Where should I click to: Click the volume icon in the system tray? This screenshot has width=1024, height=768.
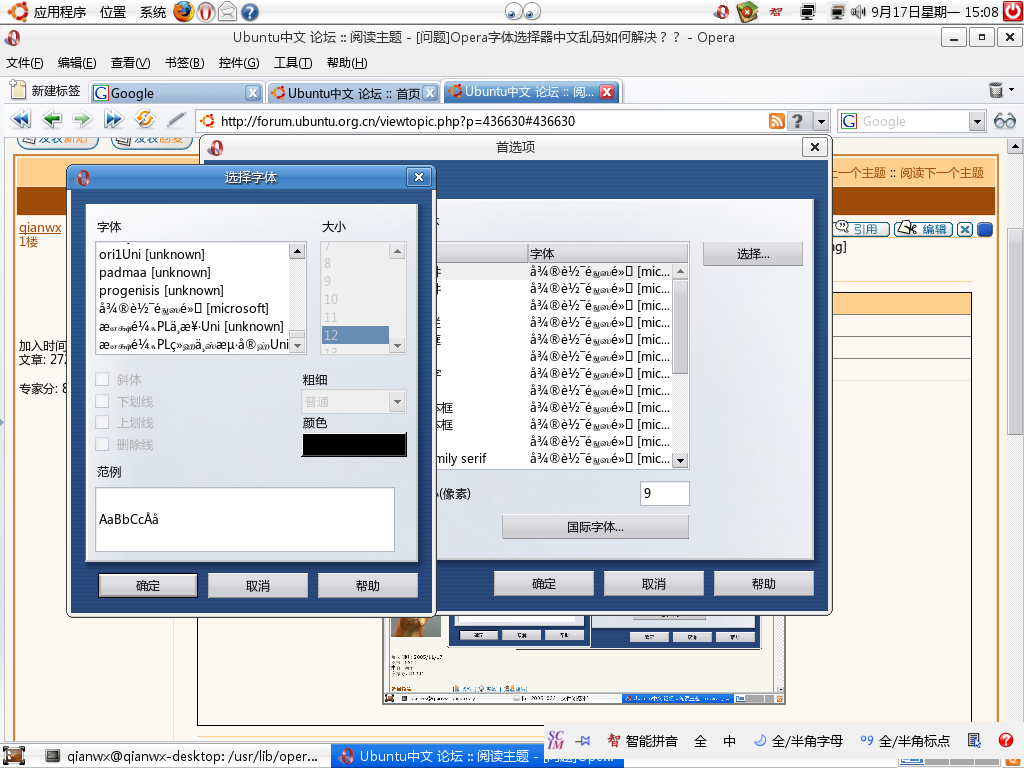click(x=858, y=12)
